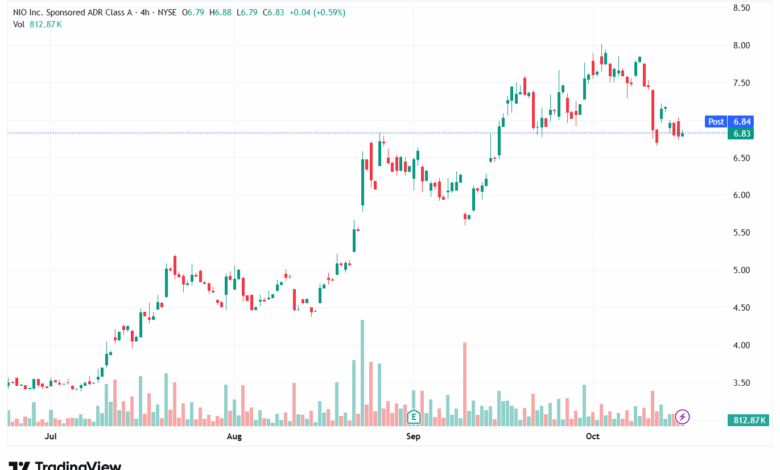The width and height of the screenshot is (780, 470).
Task: Click the Aug label on time axis
Action: (x=234, y=437)
